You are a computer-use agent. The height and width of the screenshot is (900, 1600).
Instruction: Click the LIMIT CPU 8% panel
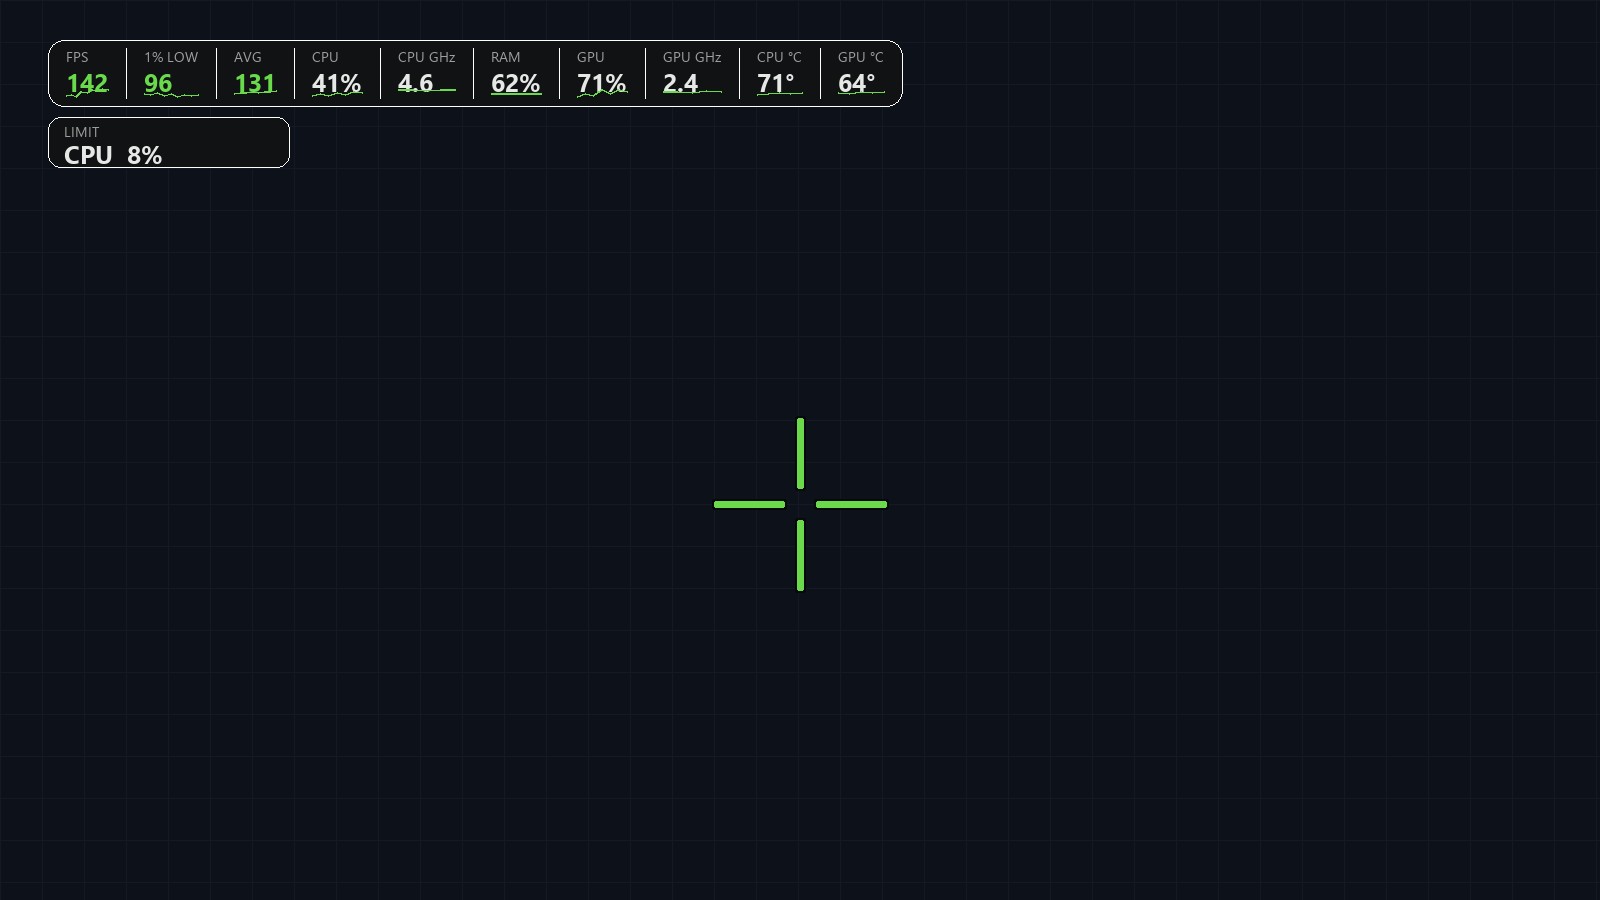(x=169, y=143)
